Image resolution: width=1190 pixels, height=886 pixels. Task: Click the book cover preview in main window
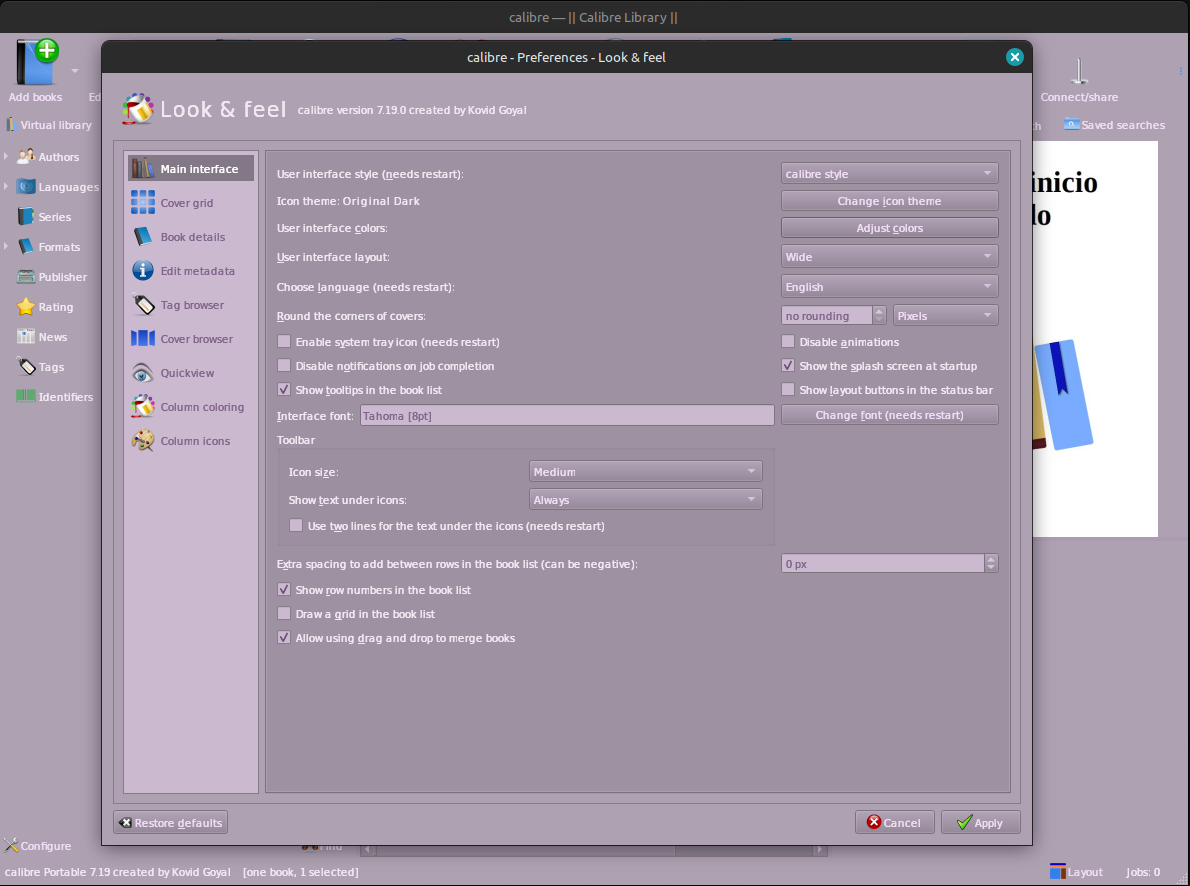point(1095,339)
